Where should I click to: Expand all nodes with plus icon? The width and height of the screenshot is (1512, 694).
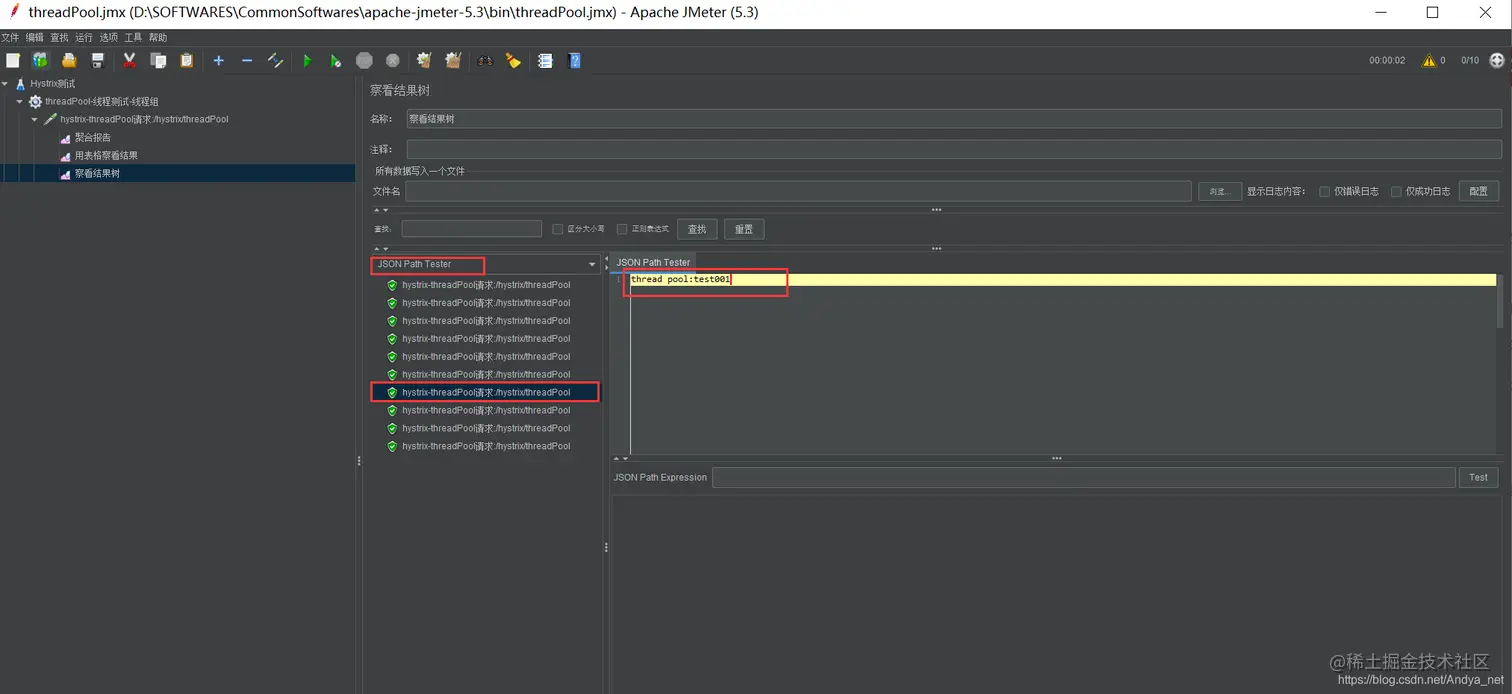coord(218,61)
